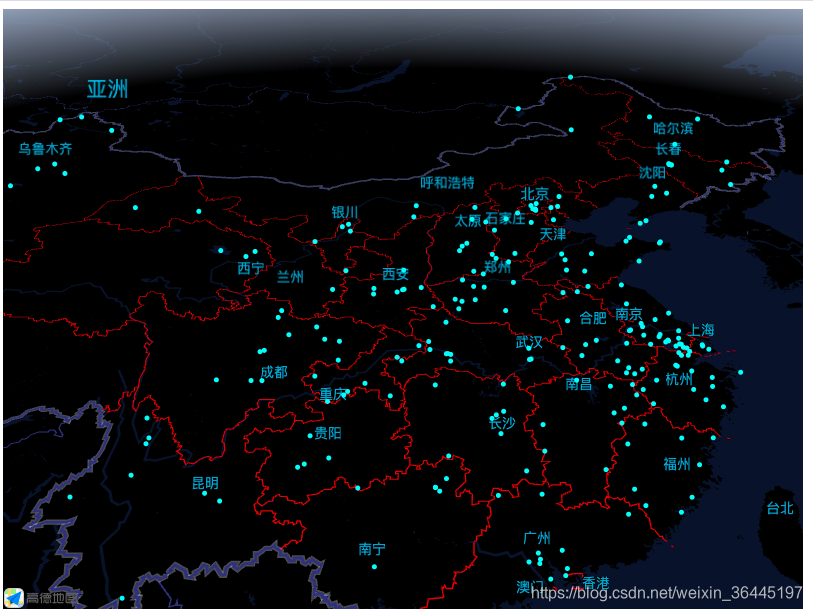Select the 郑州 city label
Viewport: 813px width, 612px height.
pyautogui.click(x=498, y=267)
